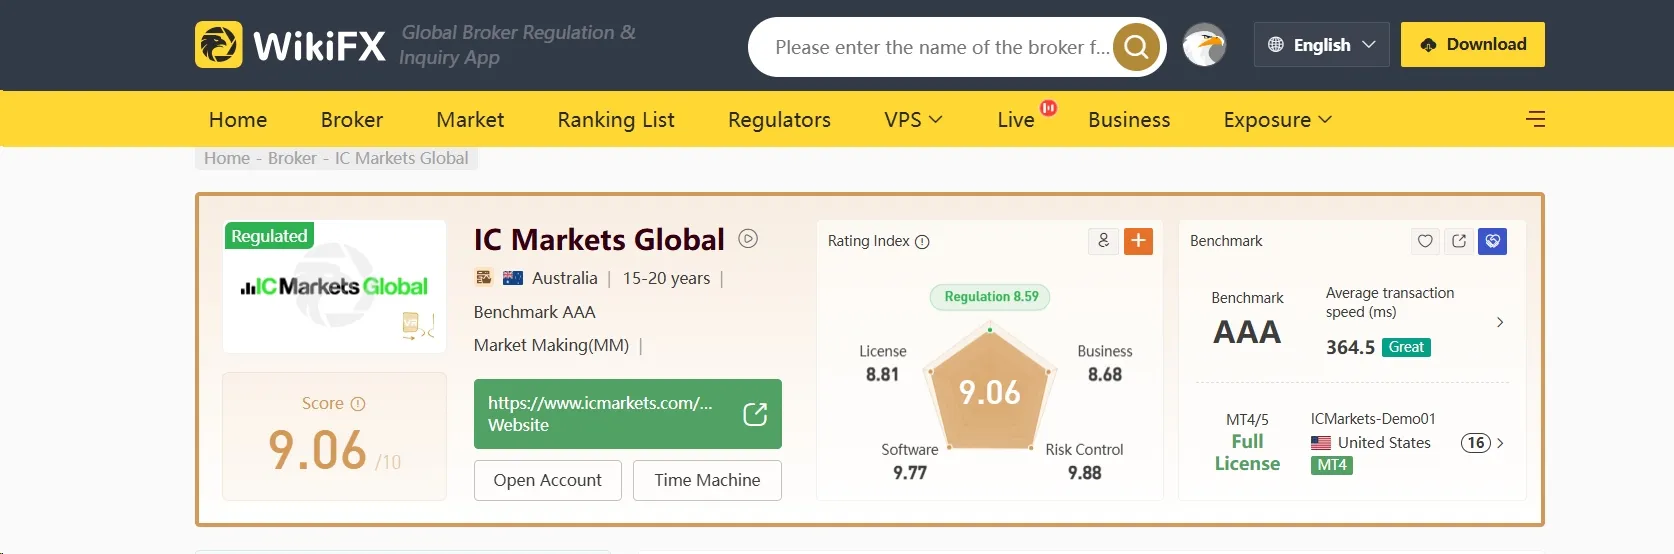
Task: Expand the Exposure menu
Action: point(1277,120)
